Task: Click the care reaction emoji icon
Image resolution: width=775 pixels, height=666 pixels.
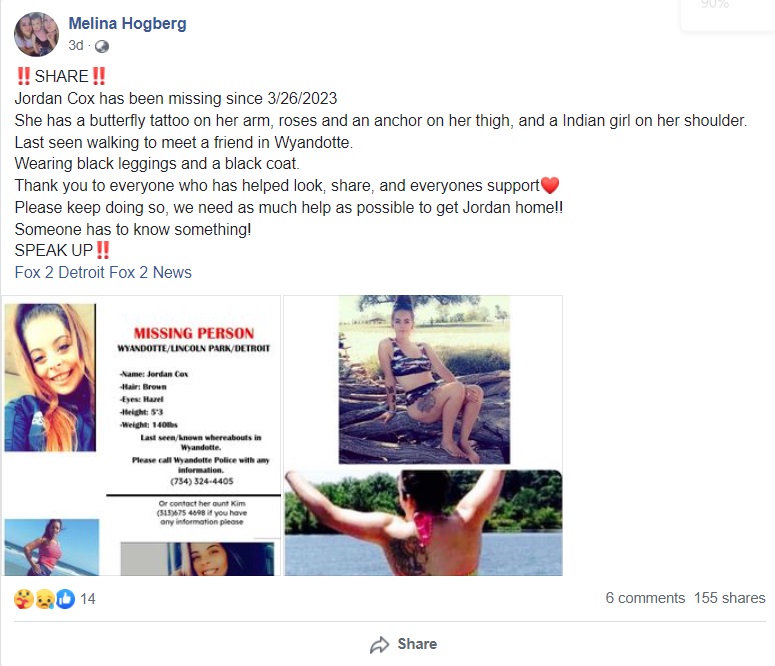Action: (24, 599)
